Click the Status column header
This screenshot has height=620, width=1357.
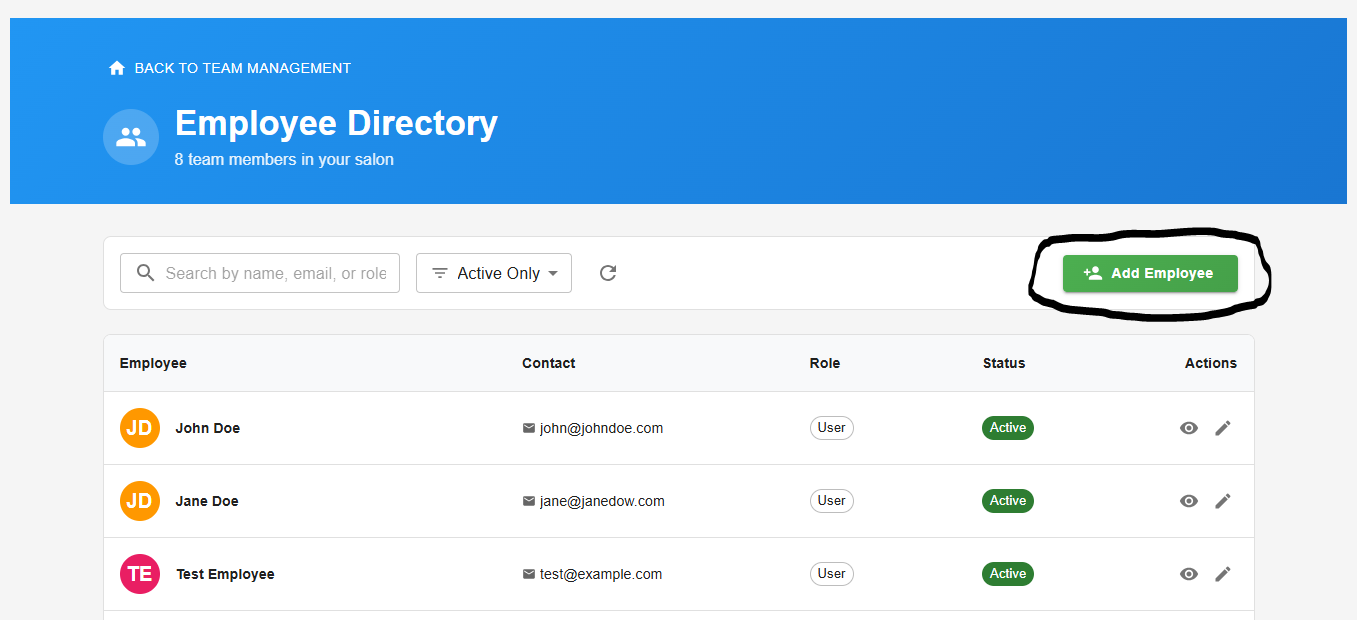pyautogui.click(x=1004, y=363)
